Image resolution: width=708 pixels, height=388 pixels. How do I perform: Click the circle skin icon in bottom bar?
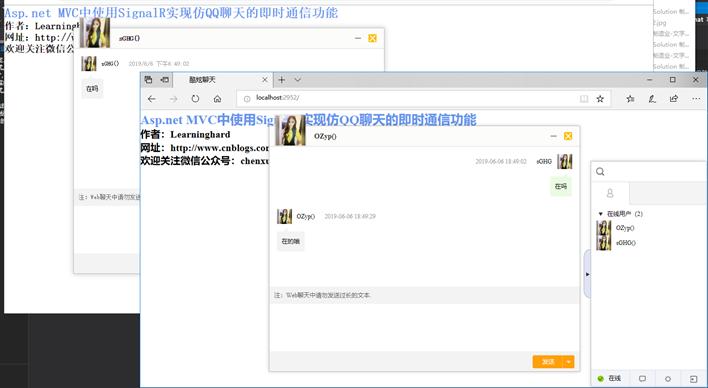point(668,379)
